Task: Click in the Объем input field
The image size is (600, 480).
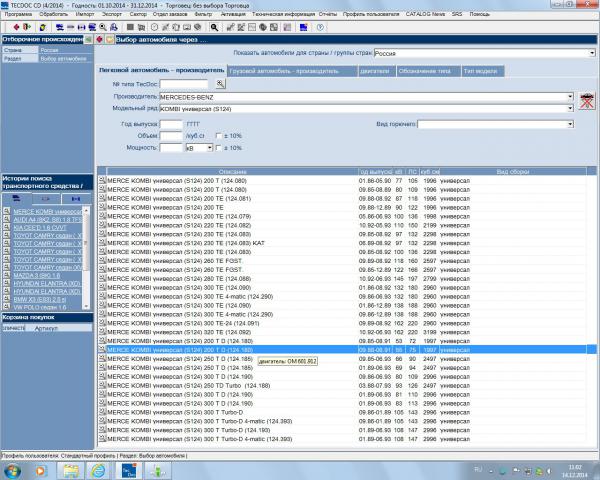Action: click(x=171, y=136)
